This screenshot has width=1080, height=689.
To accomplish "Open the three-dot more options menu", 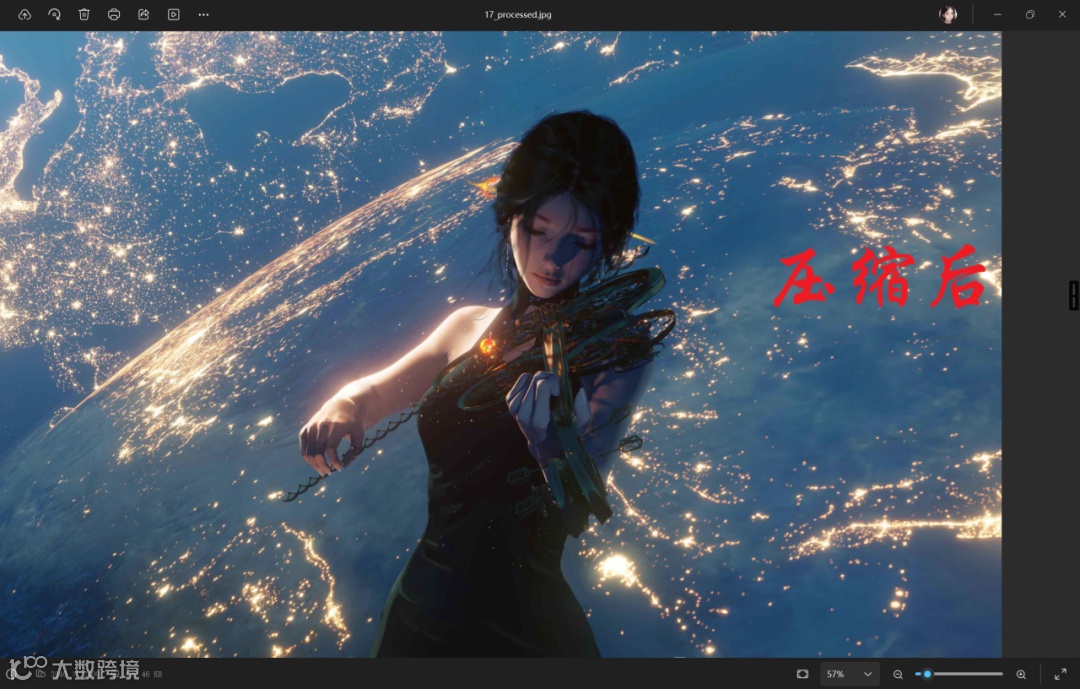I will [x=204, y=14].
